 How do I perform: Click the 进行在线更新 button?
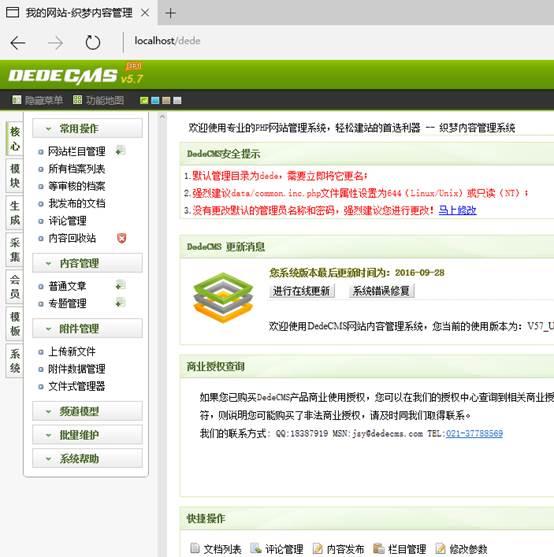302,291
